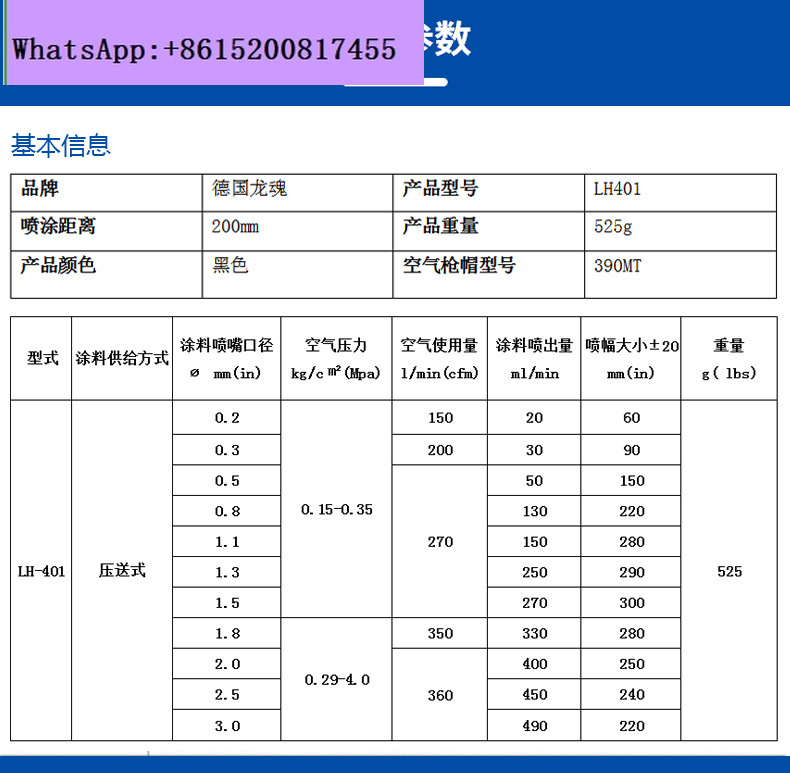Screen dimensions: 790x773
Task: Select paint output 150 in the 1.1 row
Action: (x=535, y=542)
